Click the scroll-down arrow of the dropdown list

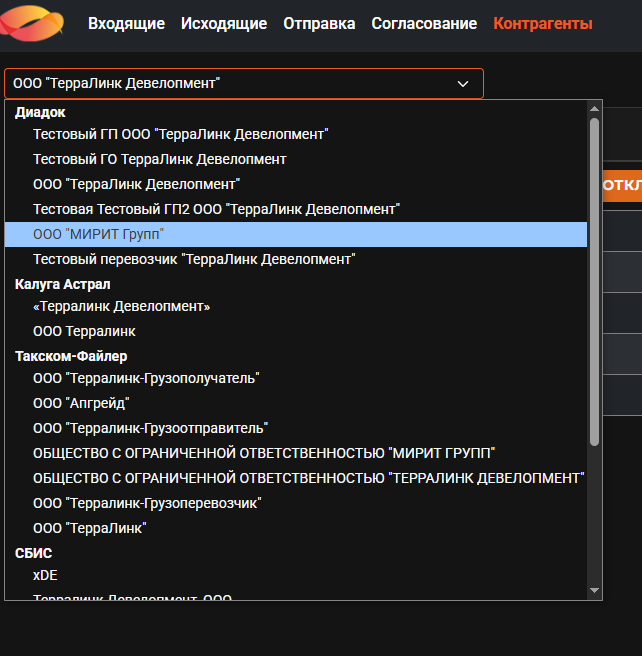[594, 591]
